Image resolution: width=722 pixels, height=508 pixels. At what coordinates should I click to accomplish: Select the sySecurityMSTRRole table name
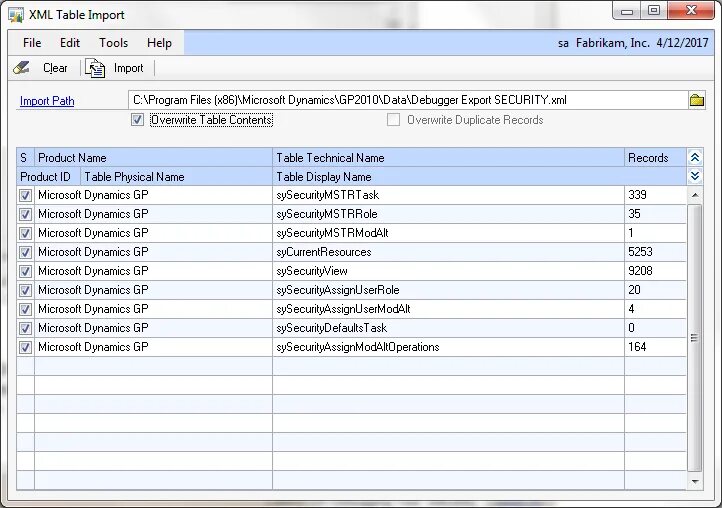(326, 214)
